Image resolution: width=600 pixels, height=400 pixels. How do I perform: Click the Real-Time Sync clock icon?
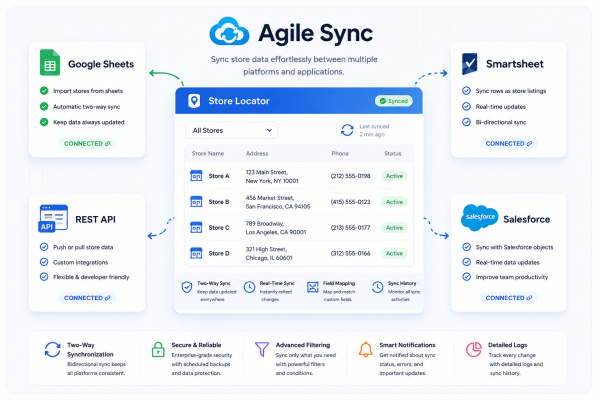[249, 287]
